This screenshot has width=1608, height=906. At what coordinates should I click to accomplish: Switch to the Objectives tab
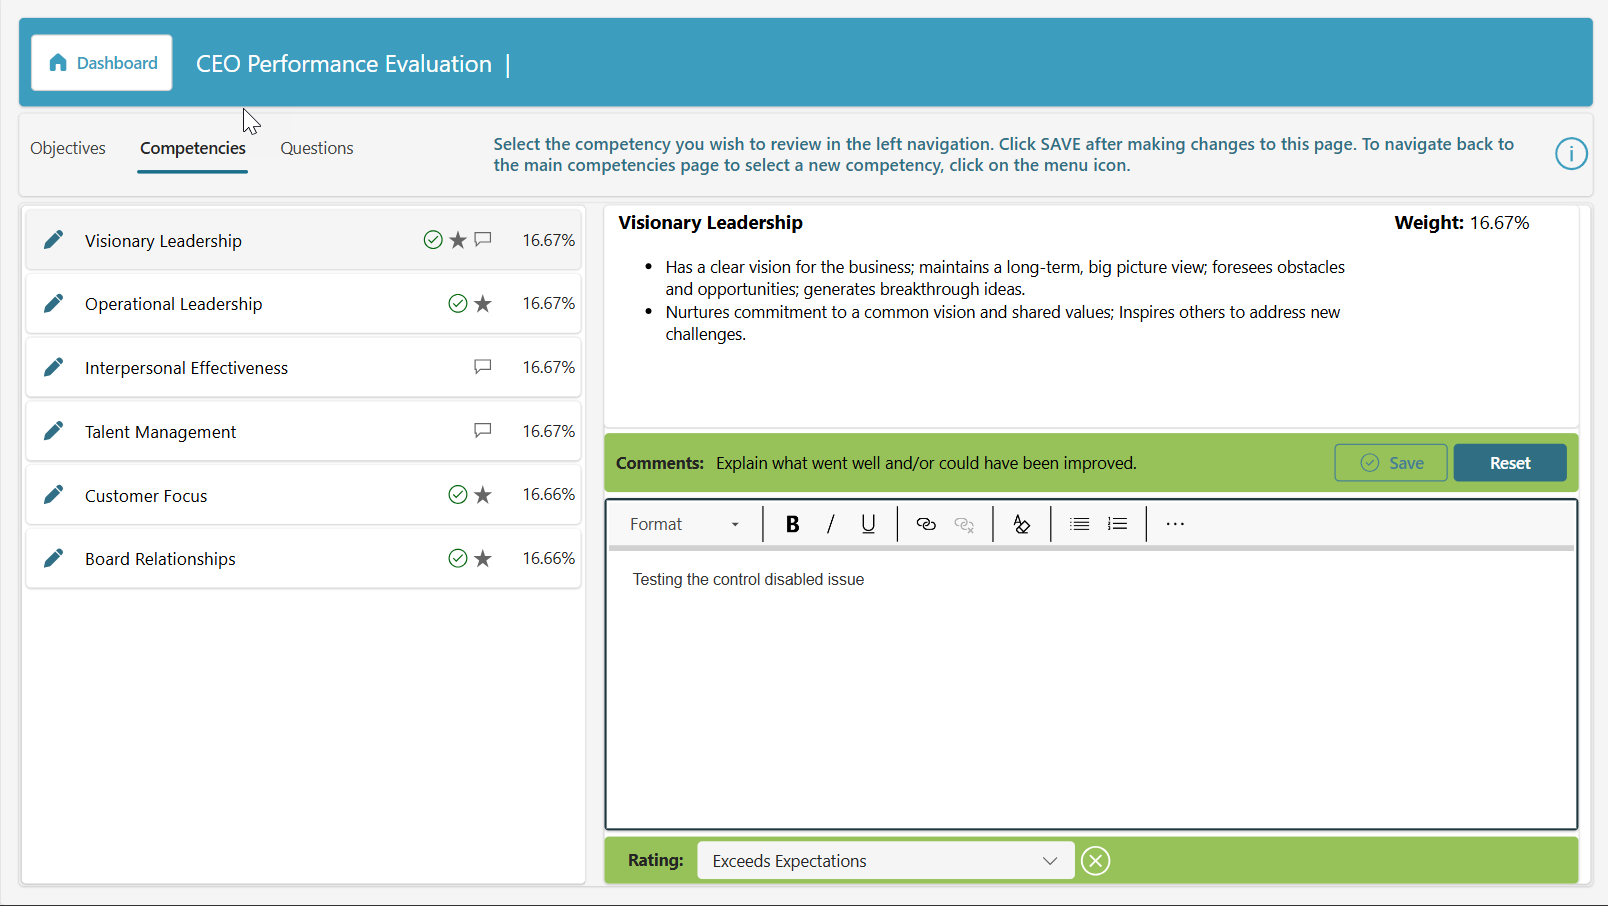pyautogui.click(x=68, y=148)
